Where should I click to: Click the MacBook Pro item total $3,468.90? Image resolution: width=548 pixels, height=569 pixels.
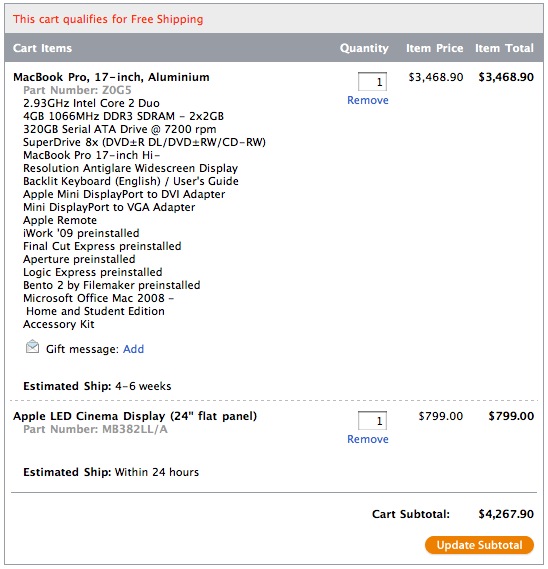tap(506, 77)
